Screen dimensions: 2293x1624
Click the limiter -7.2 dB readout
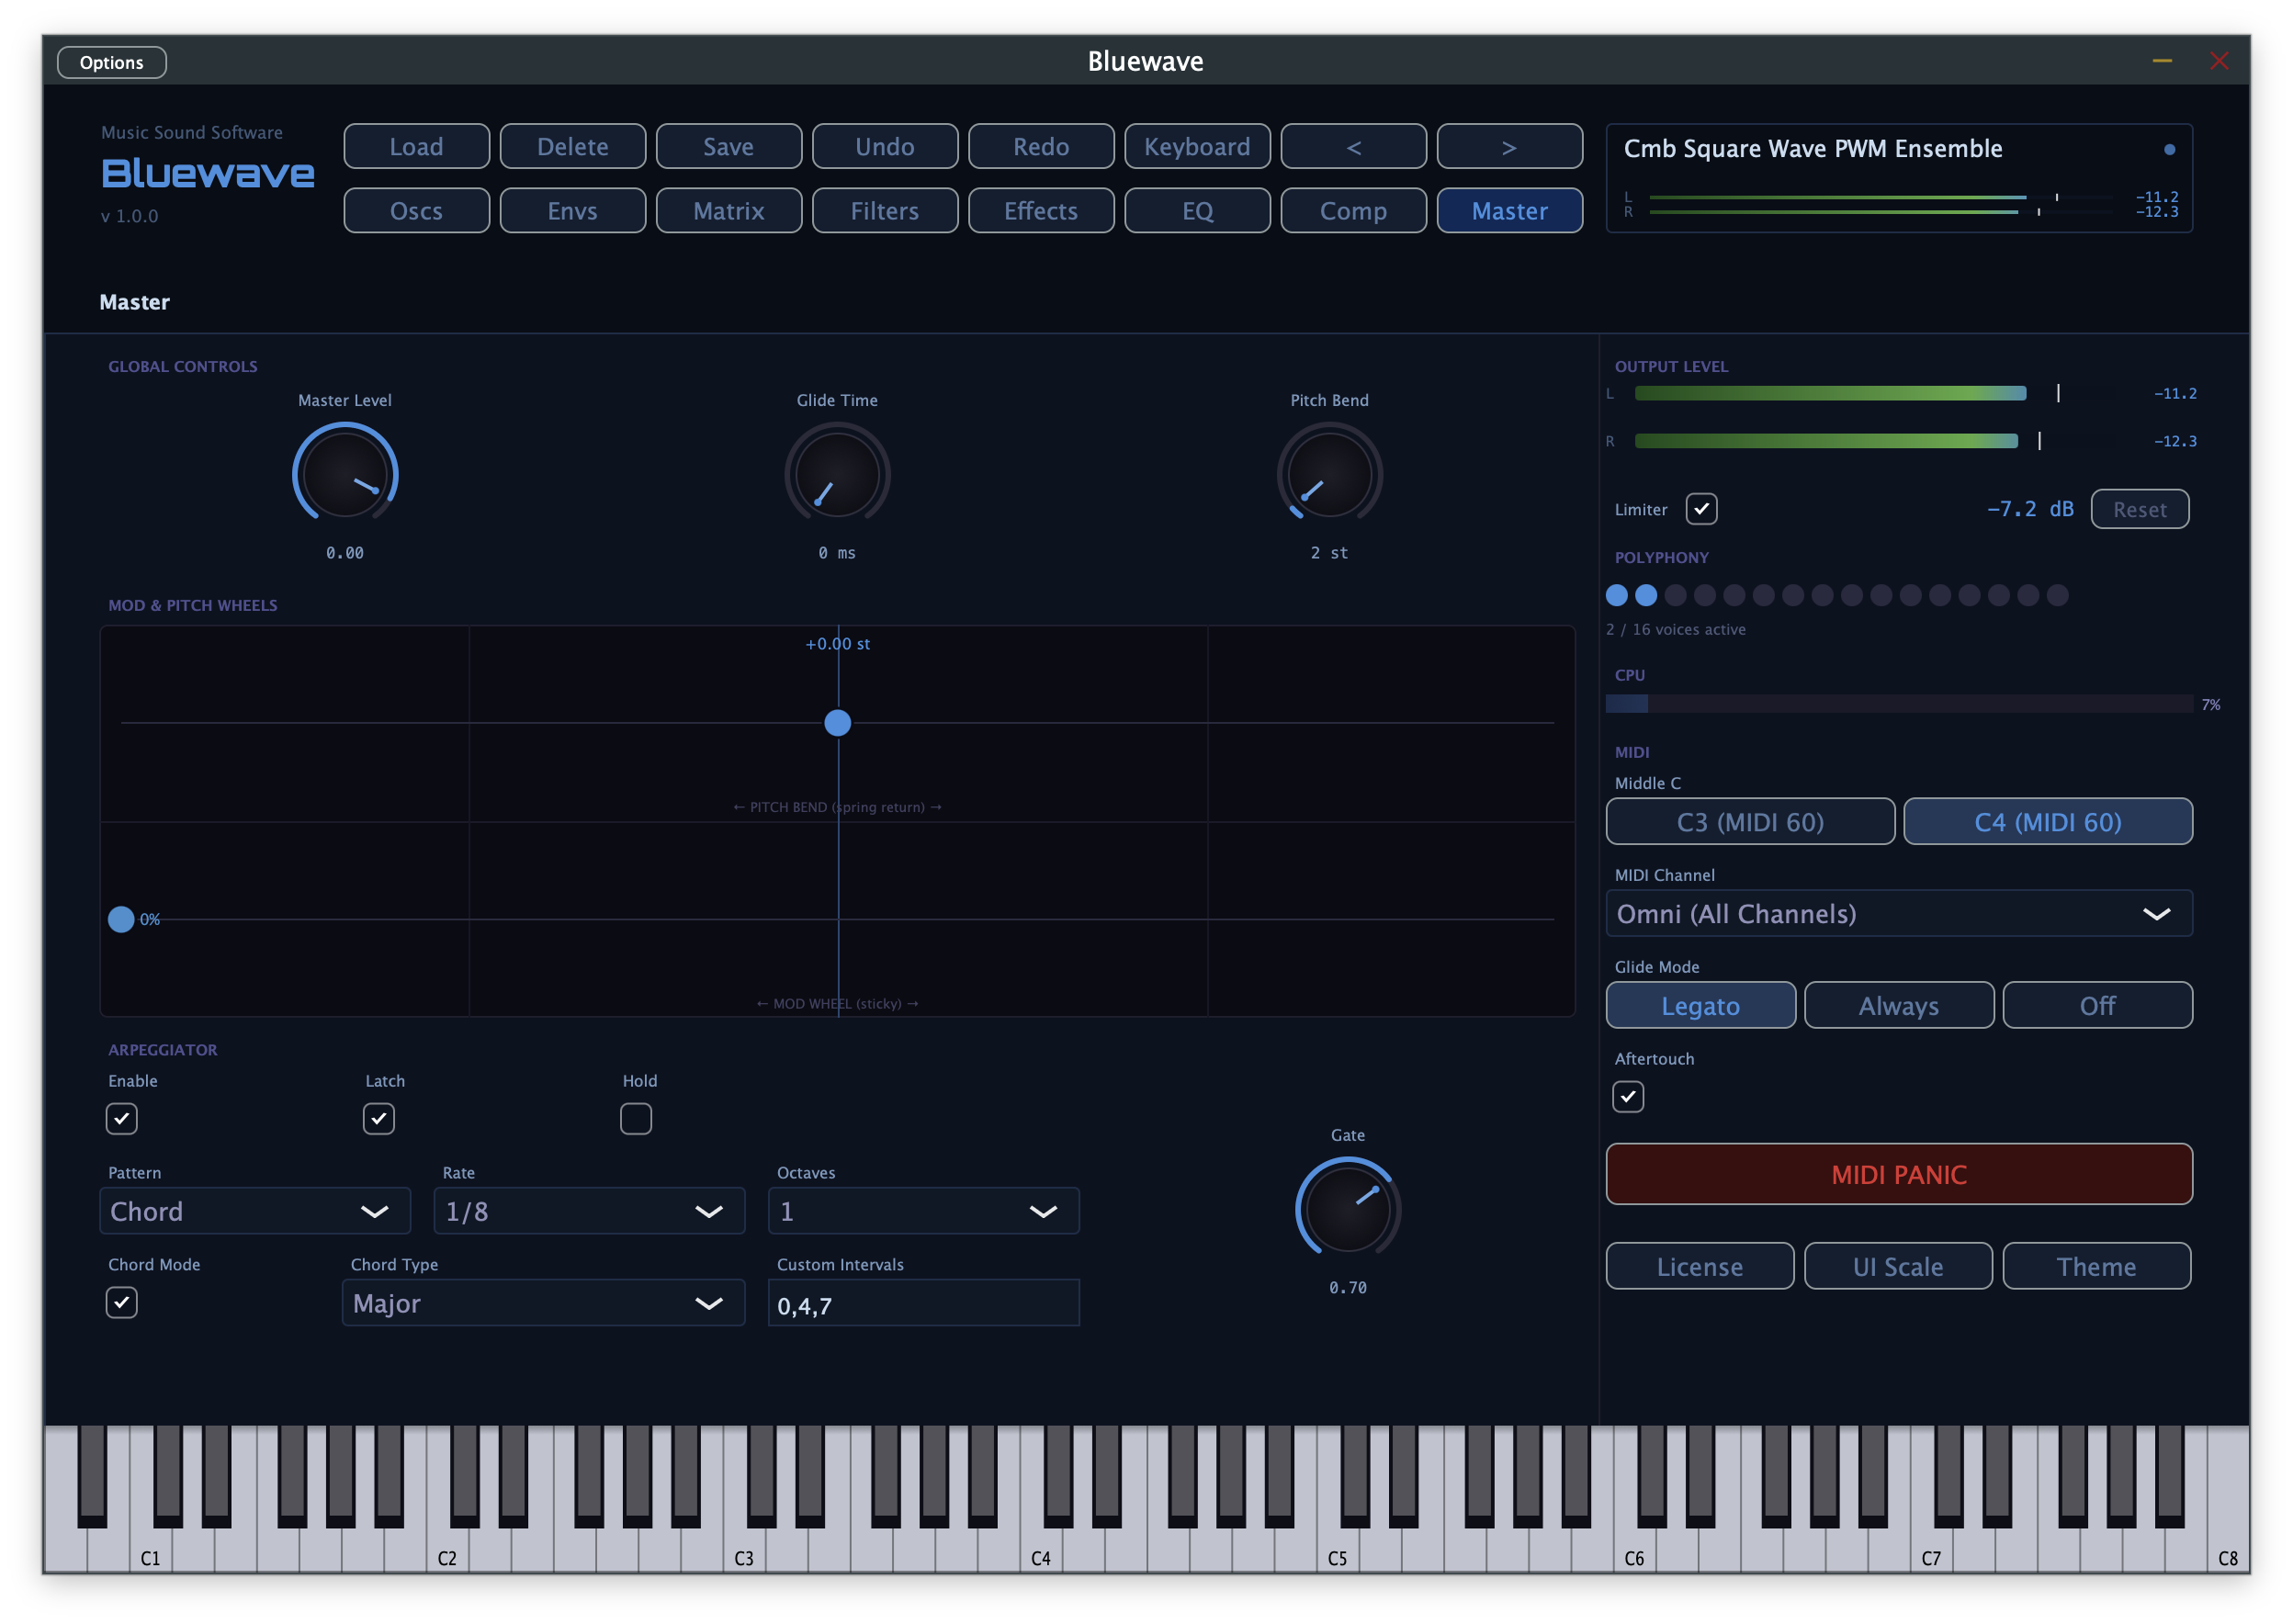(2029, 509)
